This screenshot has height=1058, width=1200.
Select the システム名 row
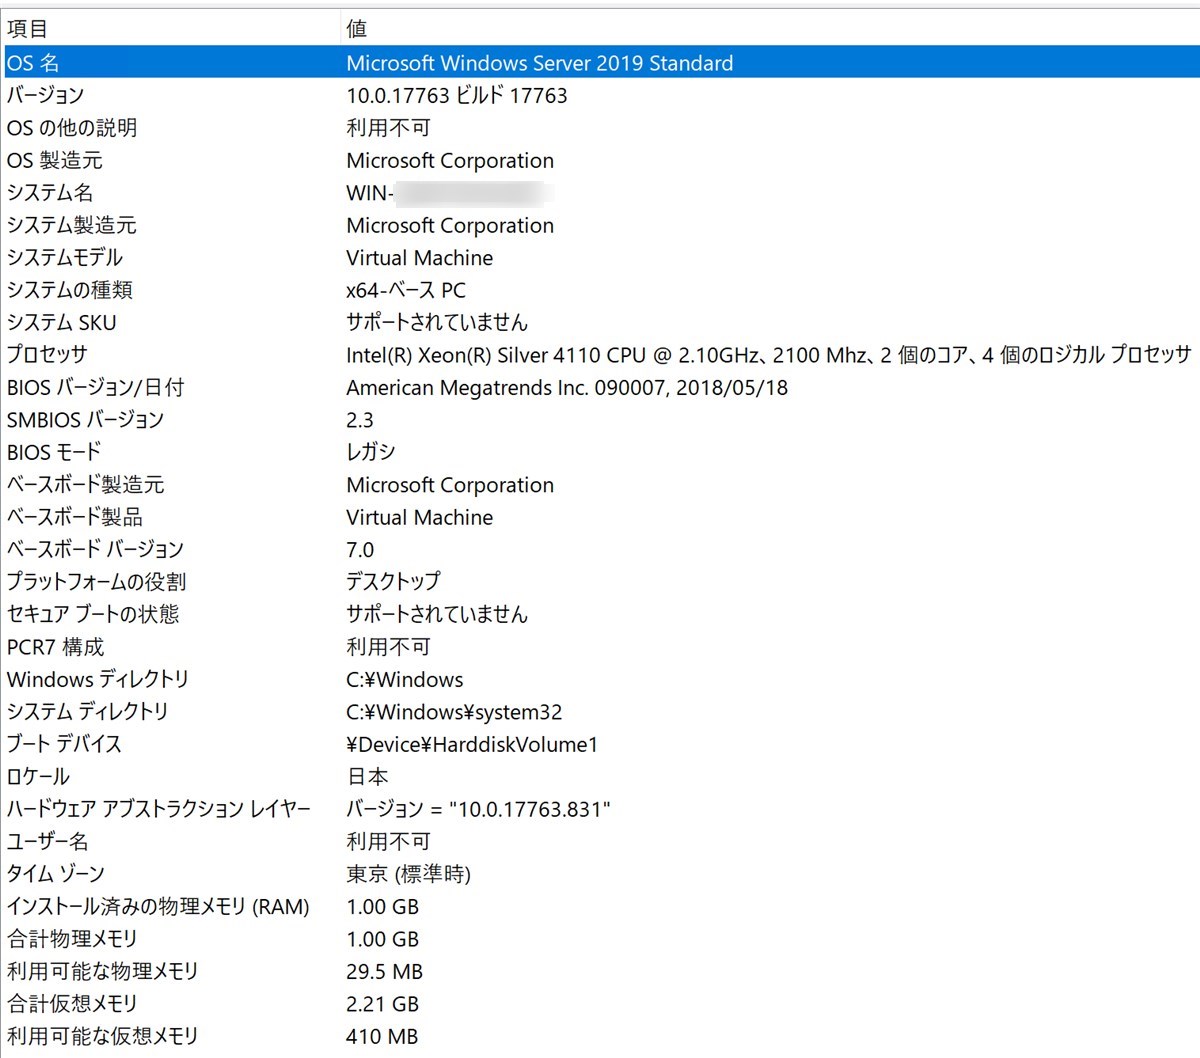pos(600,193)
